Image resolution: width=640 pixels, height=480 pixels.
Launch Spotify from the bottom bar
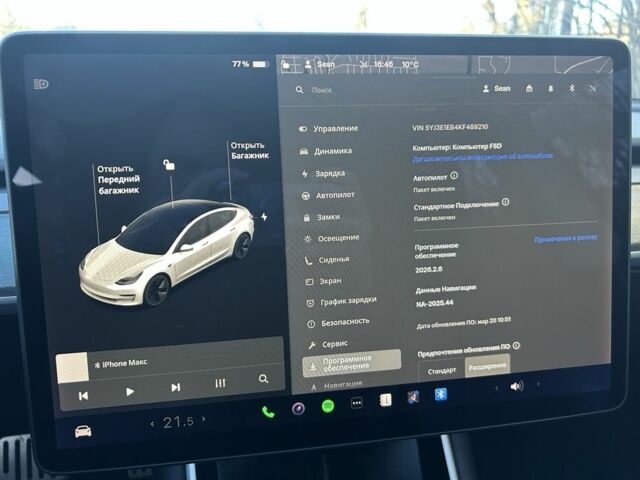point(327,406)
